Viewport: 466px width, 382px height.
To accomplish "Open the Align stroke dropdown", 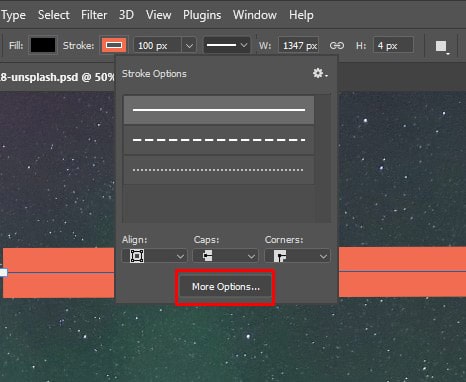I will [154, 256].
